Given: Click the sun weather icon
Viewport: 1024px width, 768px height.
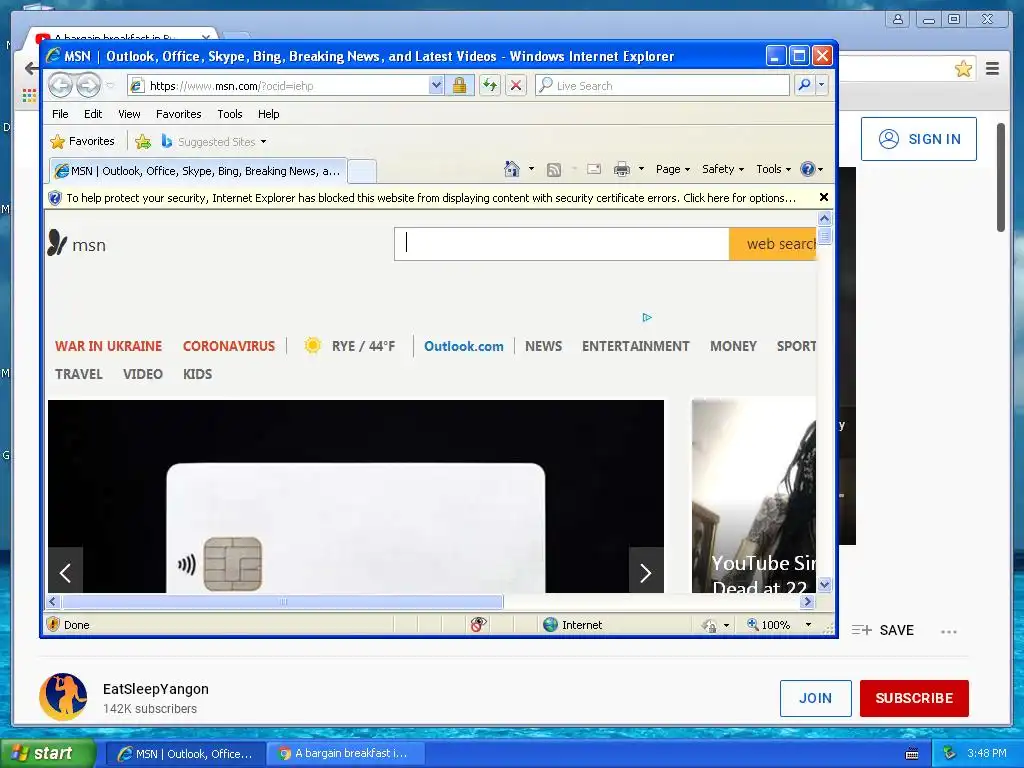Looking at the screenshot, I should click(x=313, y=345).
